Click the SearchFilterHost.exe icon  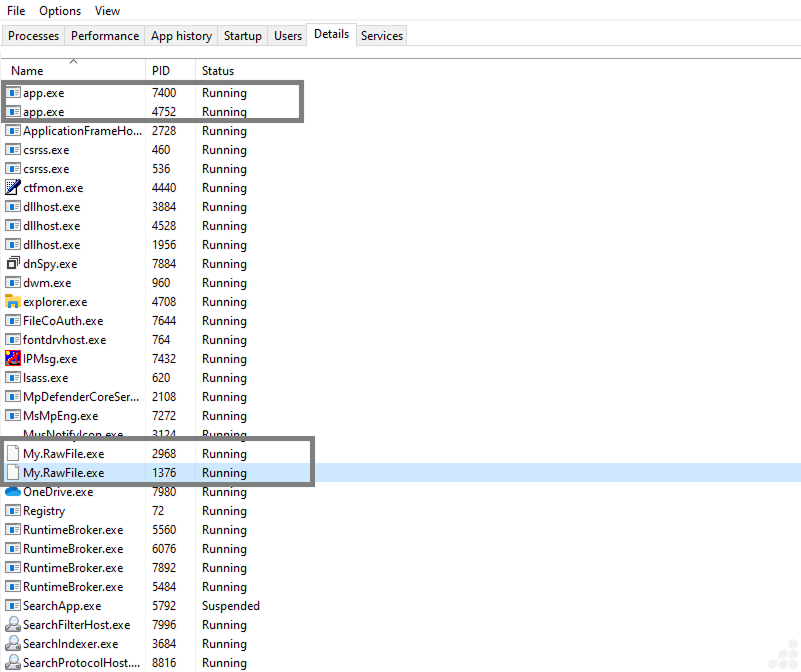[x=13, y=625]
